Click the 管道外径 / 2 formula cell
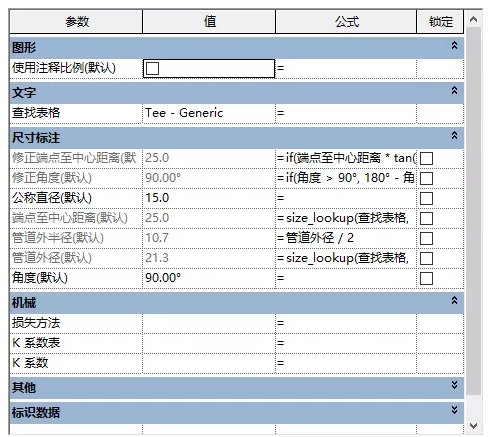 point(346,238)
